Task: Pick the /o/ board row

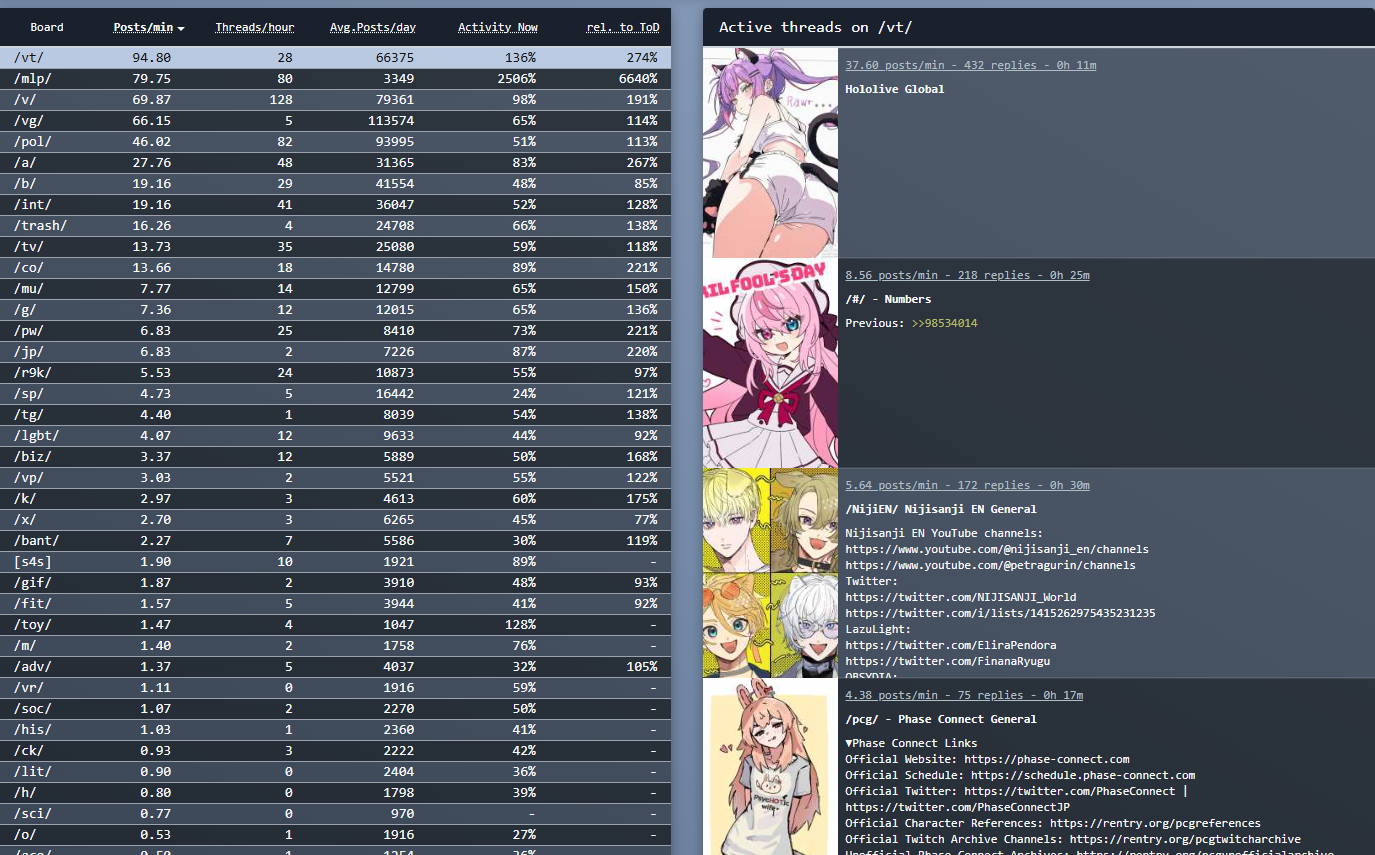Action: [336, 834]
